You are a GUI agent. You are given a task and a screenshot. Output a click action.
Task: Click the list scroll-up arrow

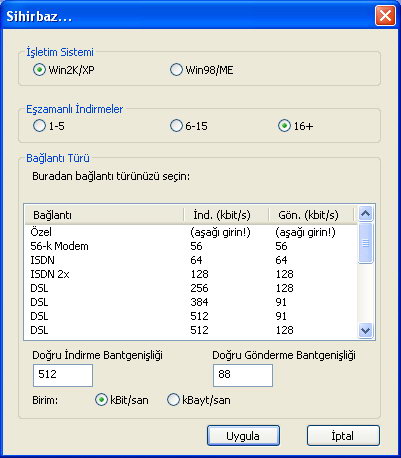click(366, 214)
